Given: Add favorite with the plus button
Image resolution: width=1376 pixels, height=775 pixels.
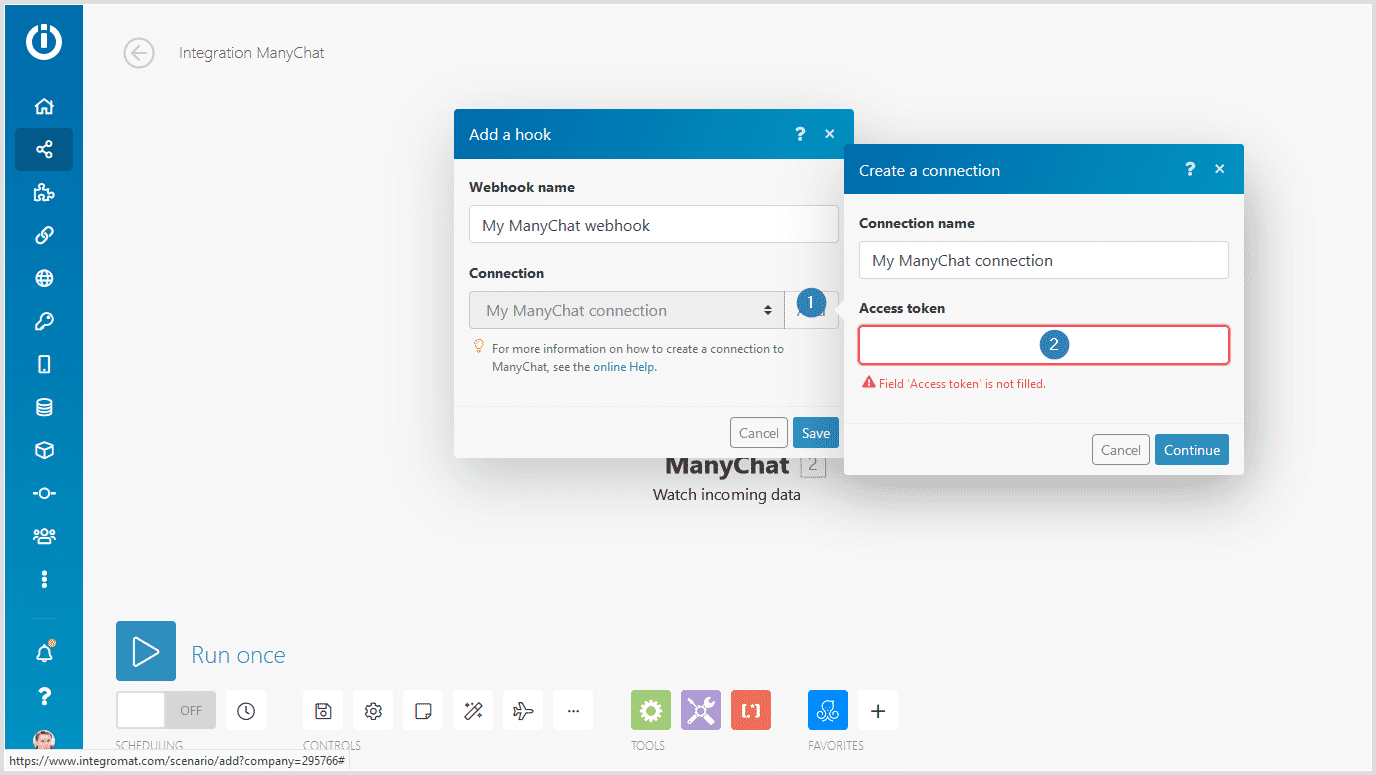Looking at the screenshot, I should (878, 710).
